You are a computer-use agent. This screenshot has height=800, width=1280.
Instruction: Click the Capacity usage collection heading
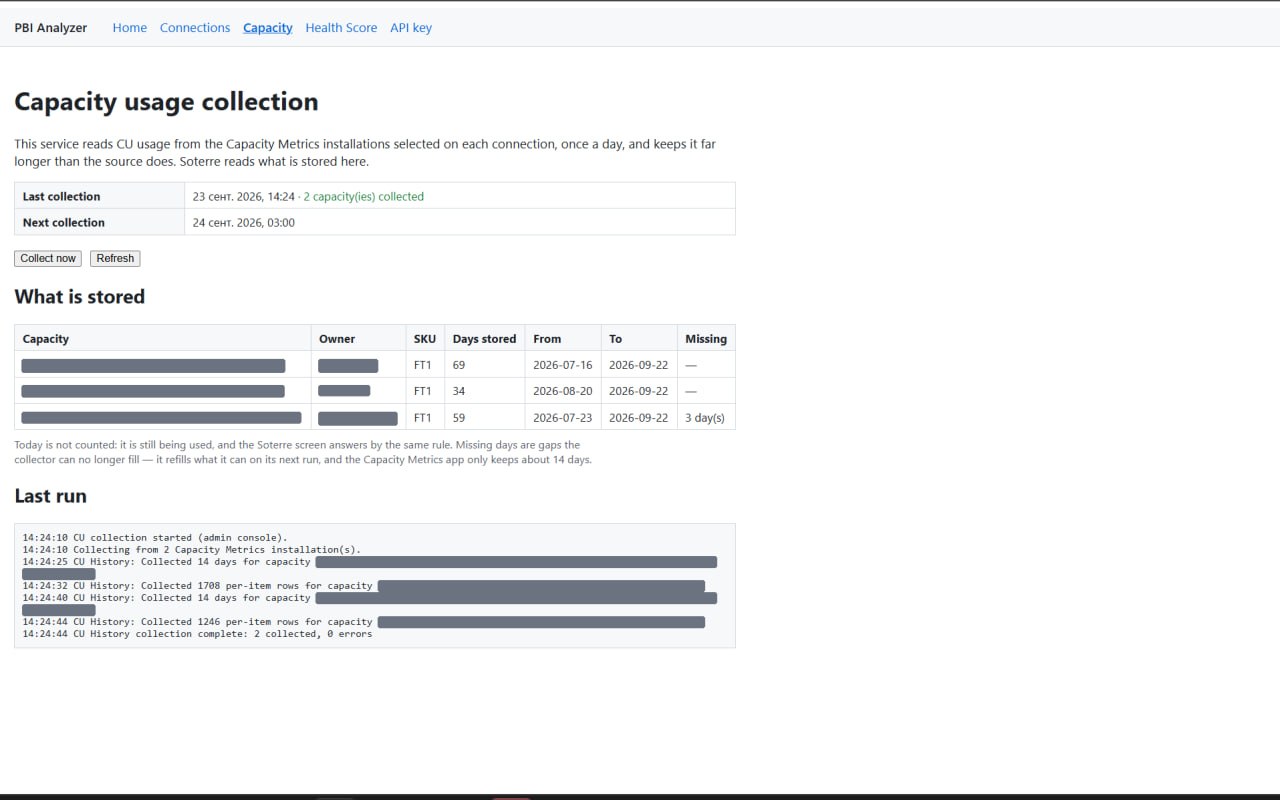coord(166,102)
